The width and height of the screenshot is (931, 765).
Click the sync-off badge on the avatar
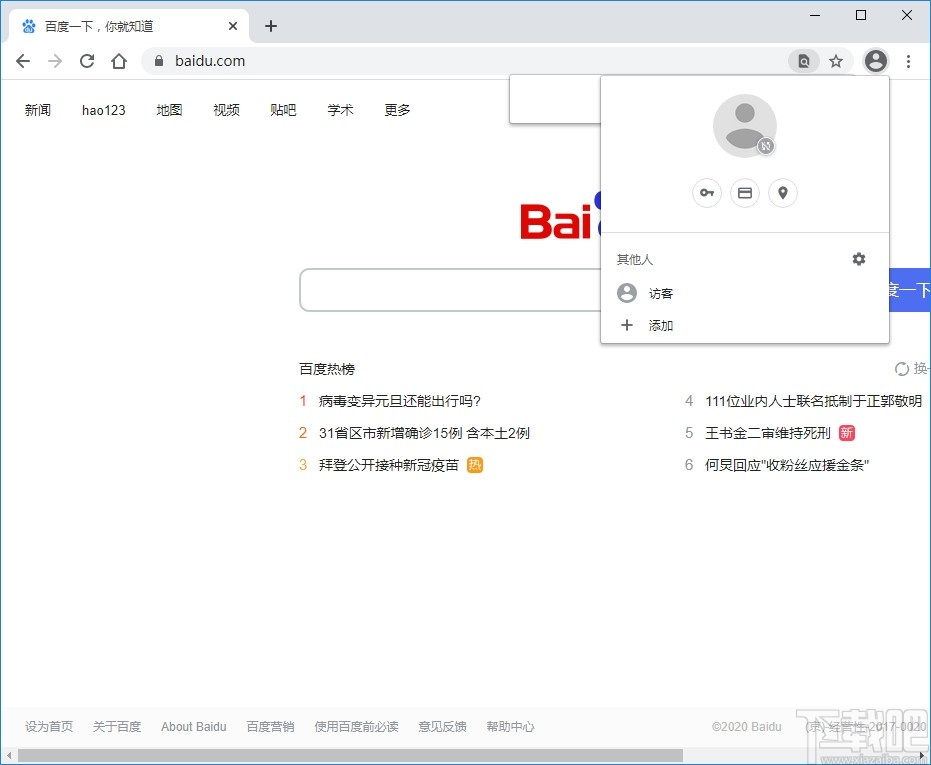point(766,146)
